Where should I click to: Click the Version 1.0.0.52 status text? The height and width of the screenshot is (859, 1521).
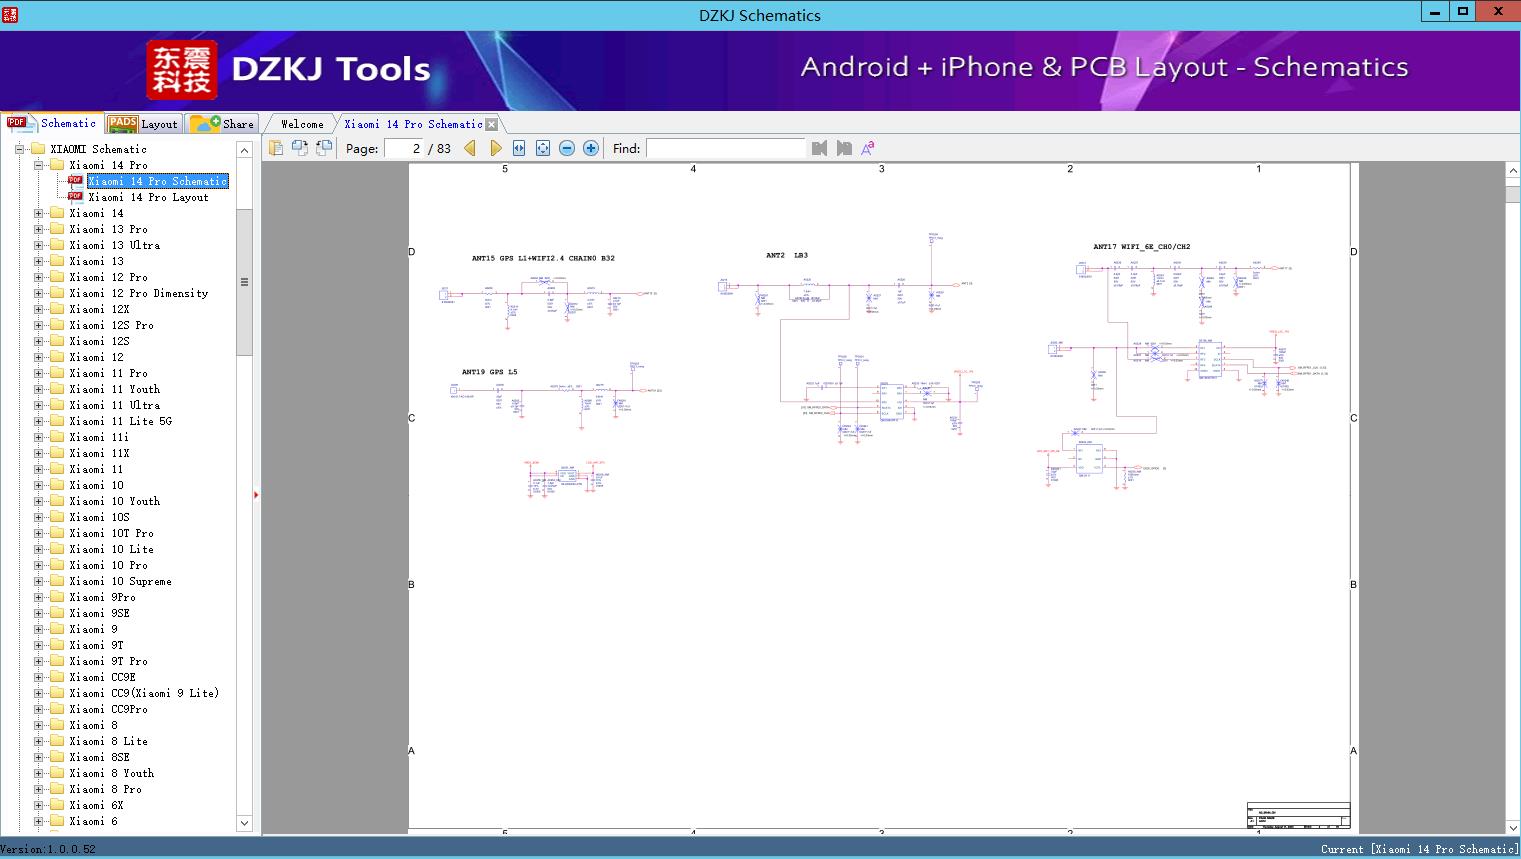coord(48,849)
